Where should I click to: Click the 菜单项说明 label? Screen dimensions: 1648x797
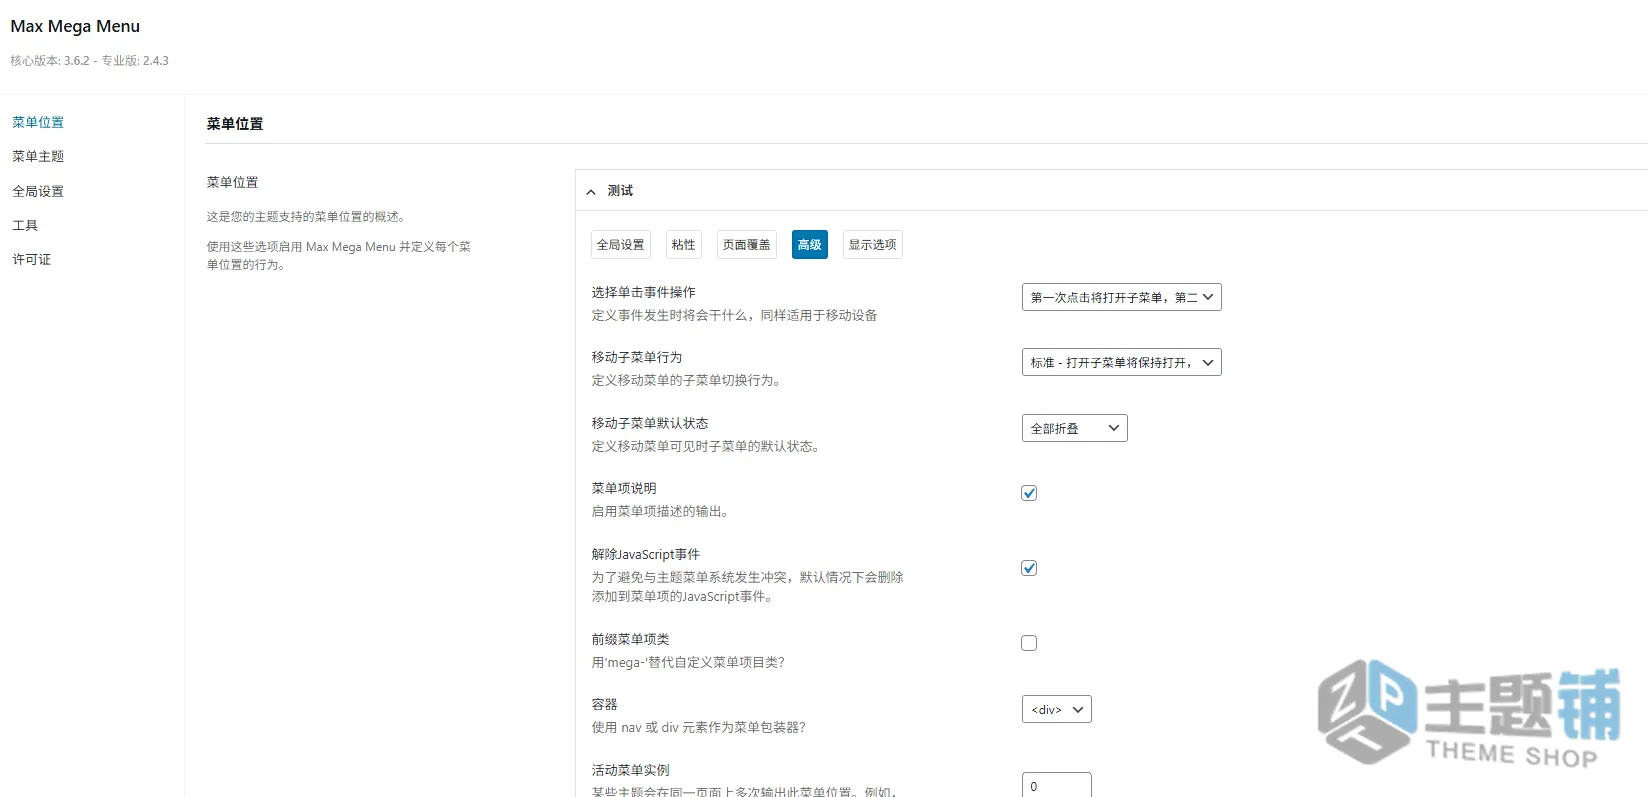point(624,488)
